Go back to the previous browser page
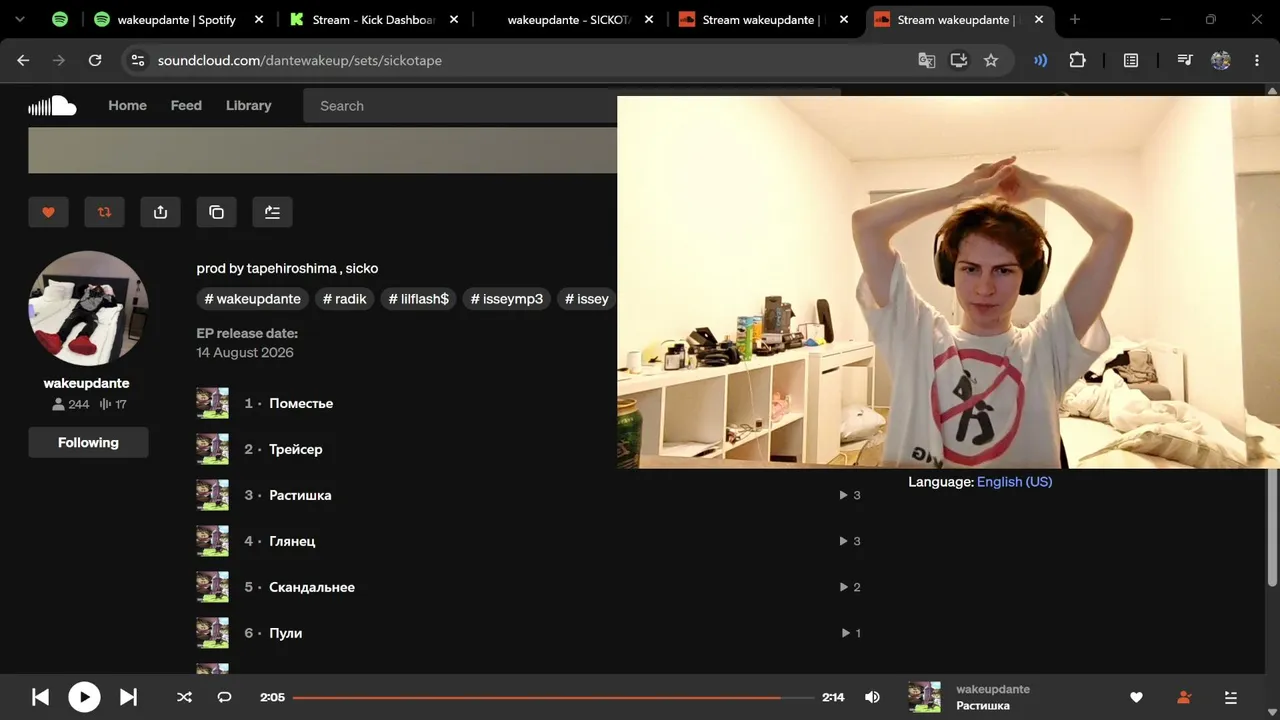Image resolution: width=1280 pixels, height=720 pixels. coord(23,60)
